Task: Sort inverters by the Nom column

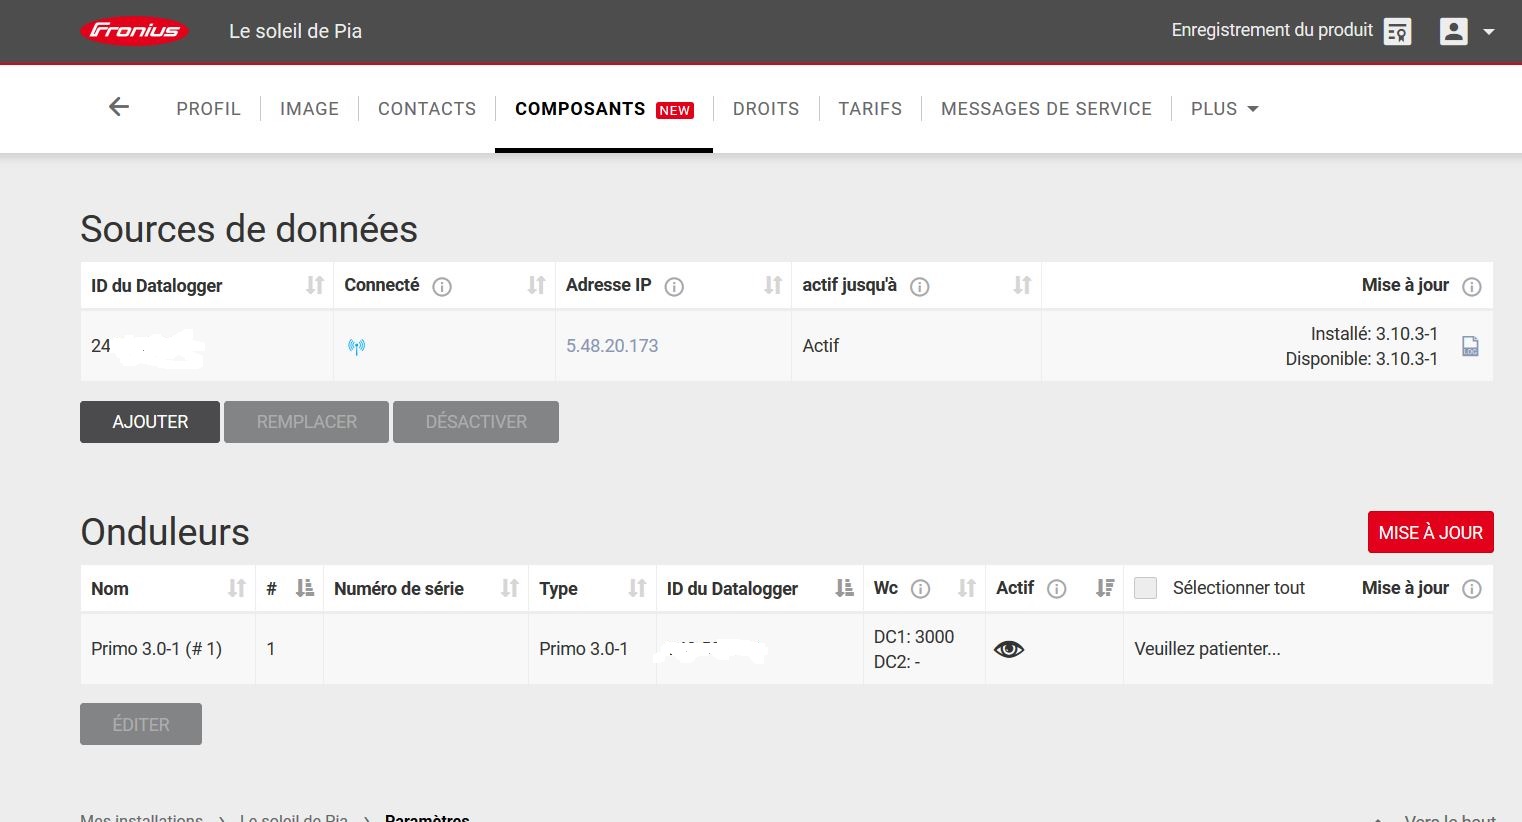Action: [236, 589]
